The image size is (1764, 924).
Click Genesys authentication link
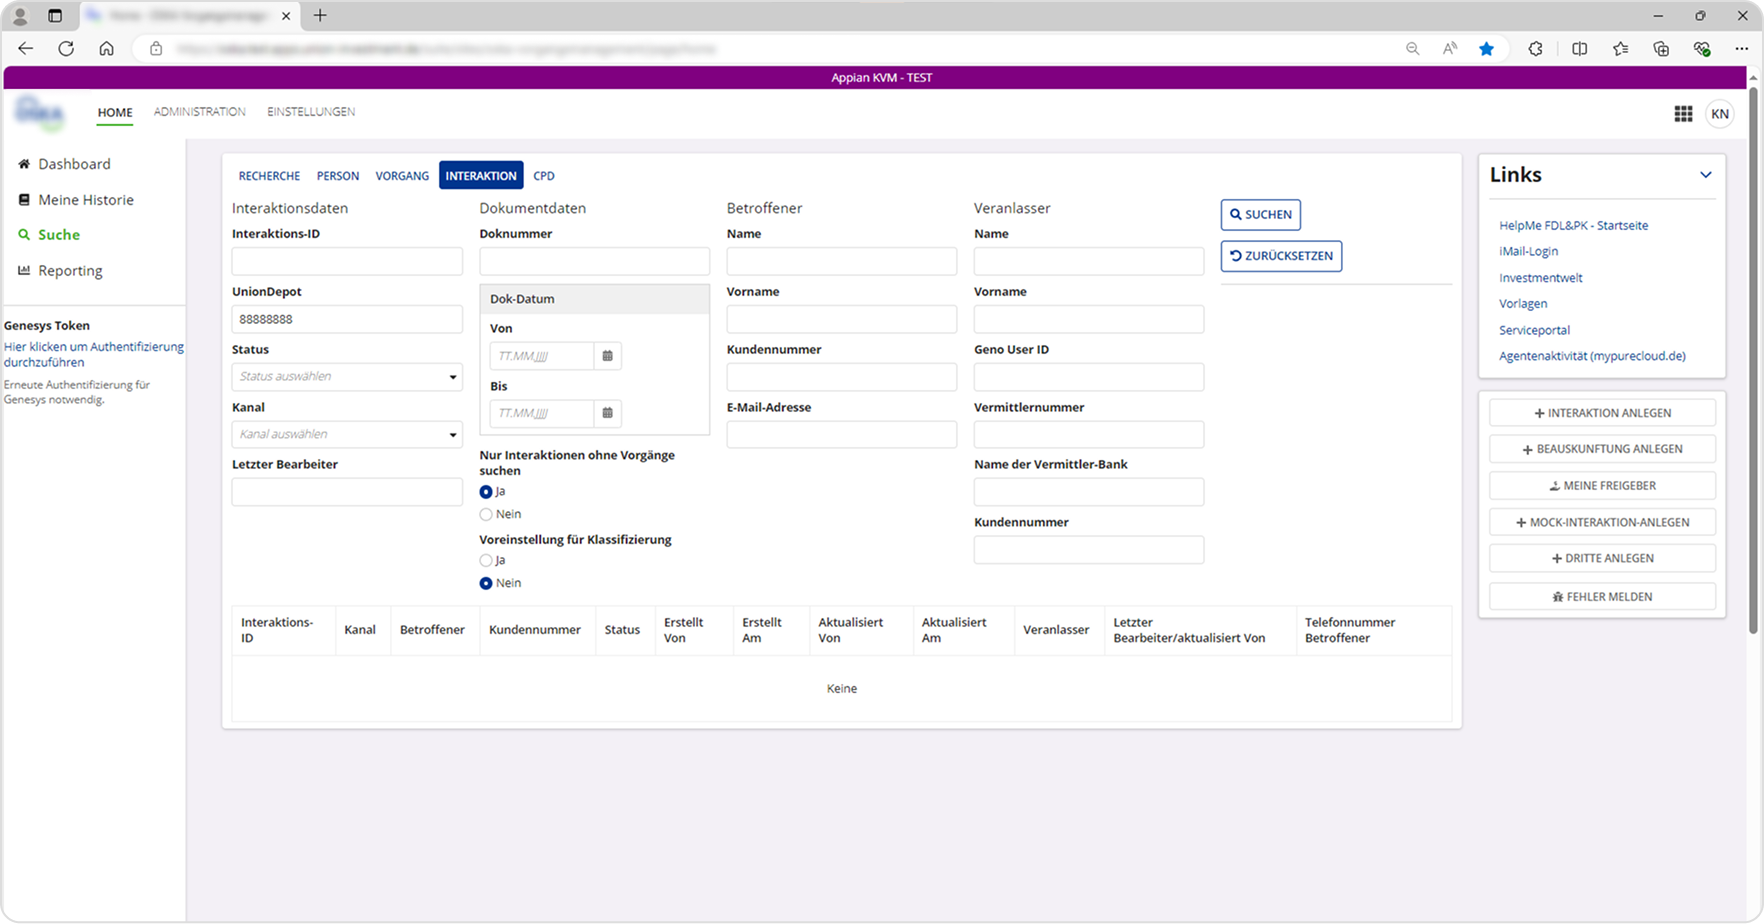coord(94,355)
